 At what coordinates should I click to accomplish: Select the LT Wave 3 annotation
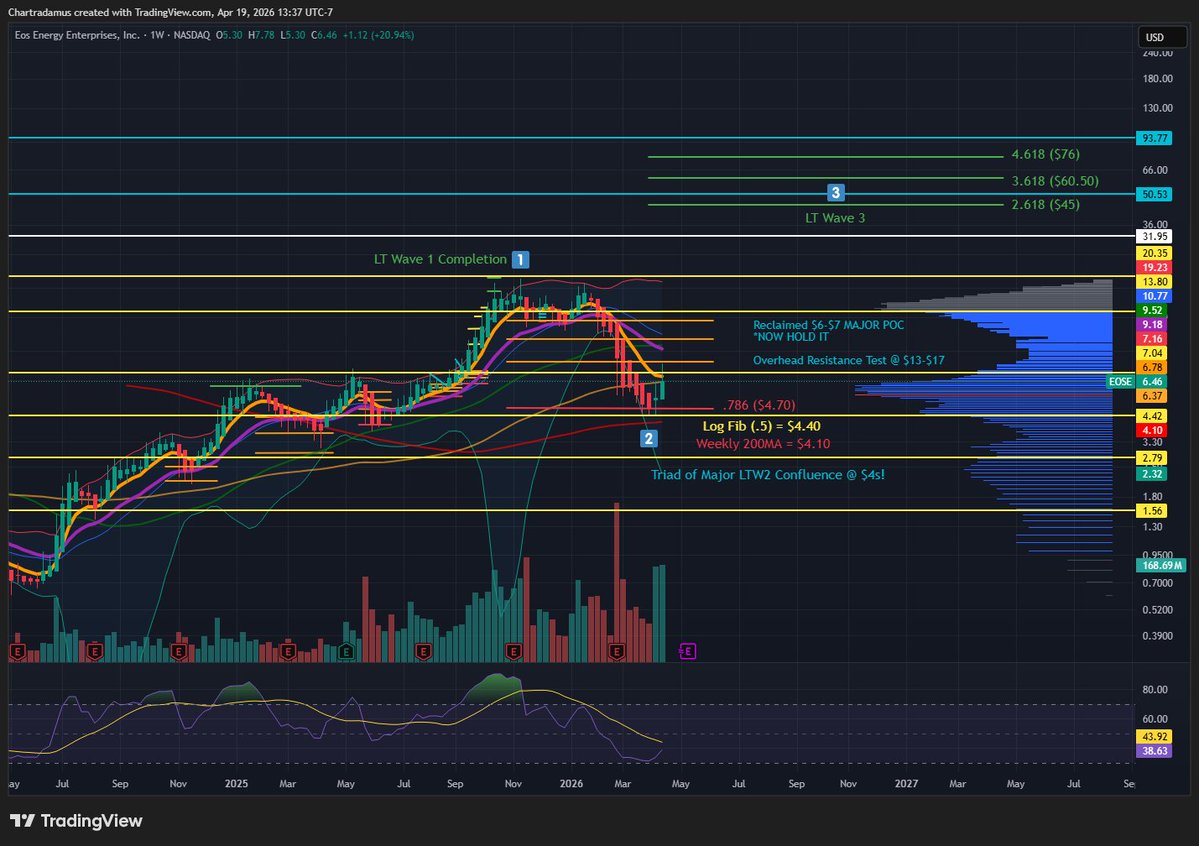[835, 218]
